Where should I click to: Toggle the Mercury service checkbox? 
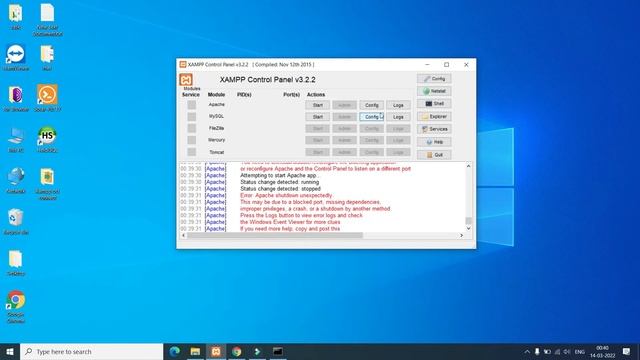click(191, 140)
